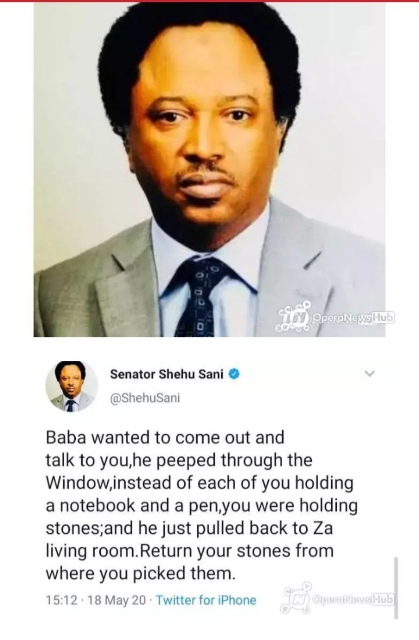Click the OperaNews watermark text on the photo
This screenshot has height=640, width=419.
click(x=342, y=317)
